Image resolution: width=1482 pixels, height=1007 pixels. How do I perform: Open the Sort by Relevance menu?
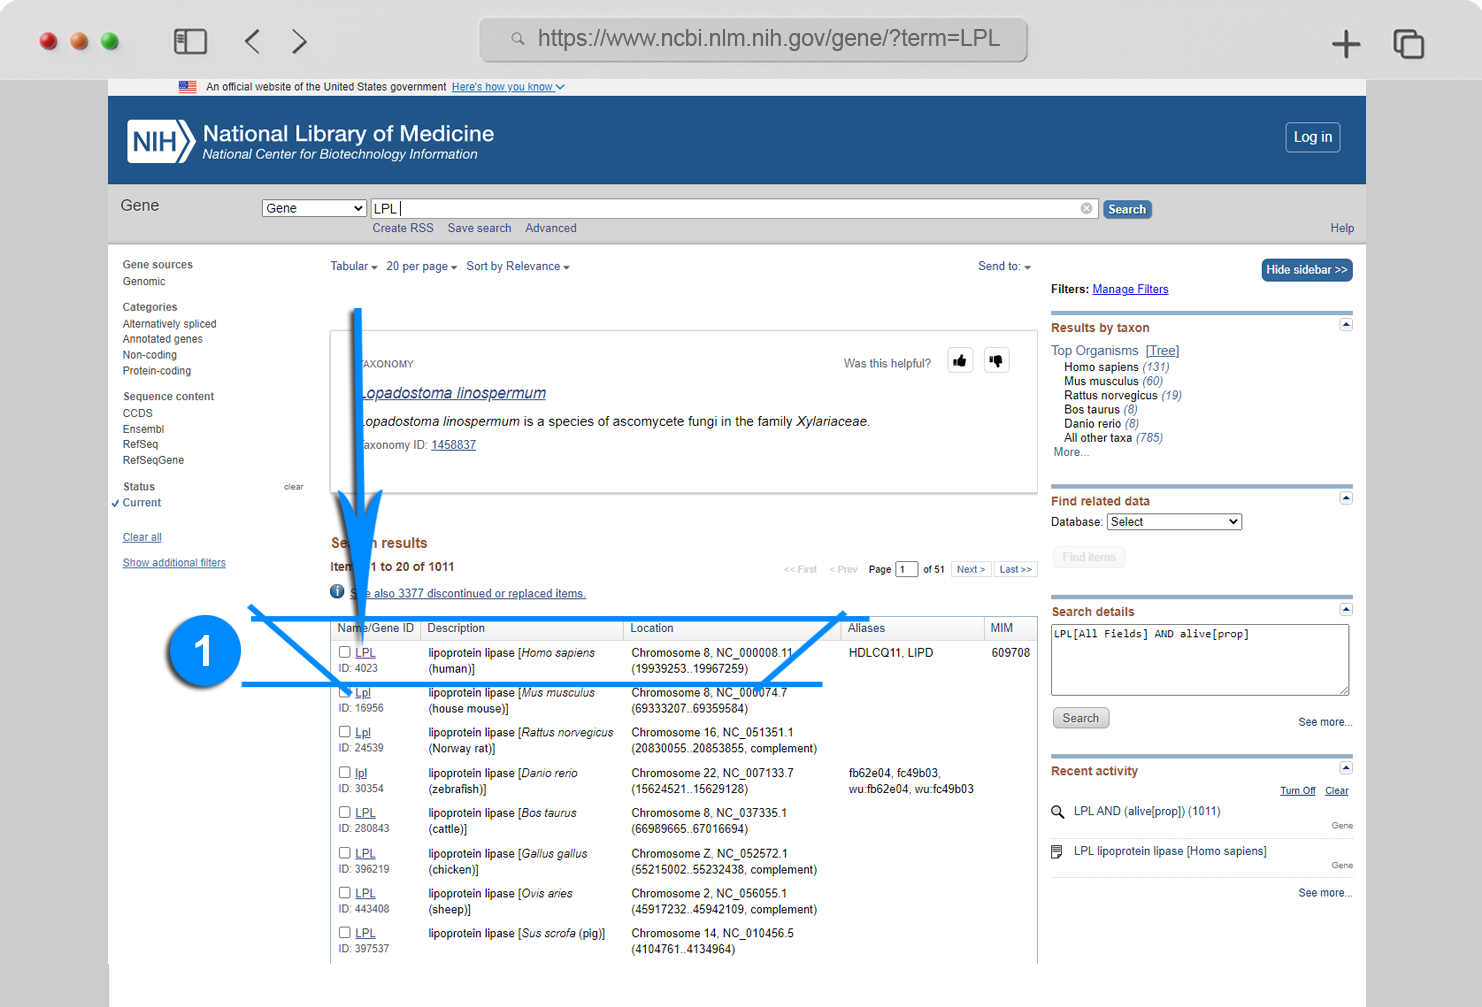[517, 266]
